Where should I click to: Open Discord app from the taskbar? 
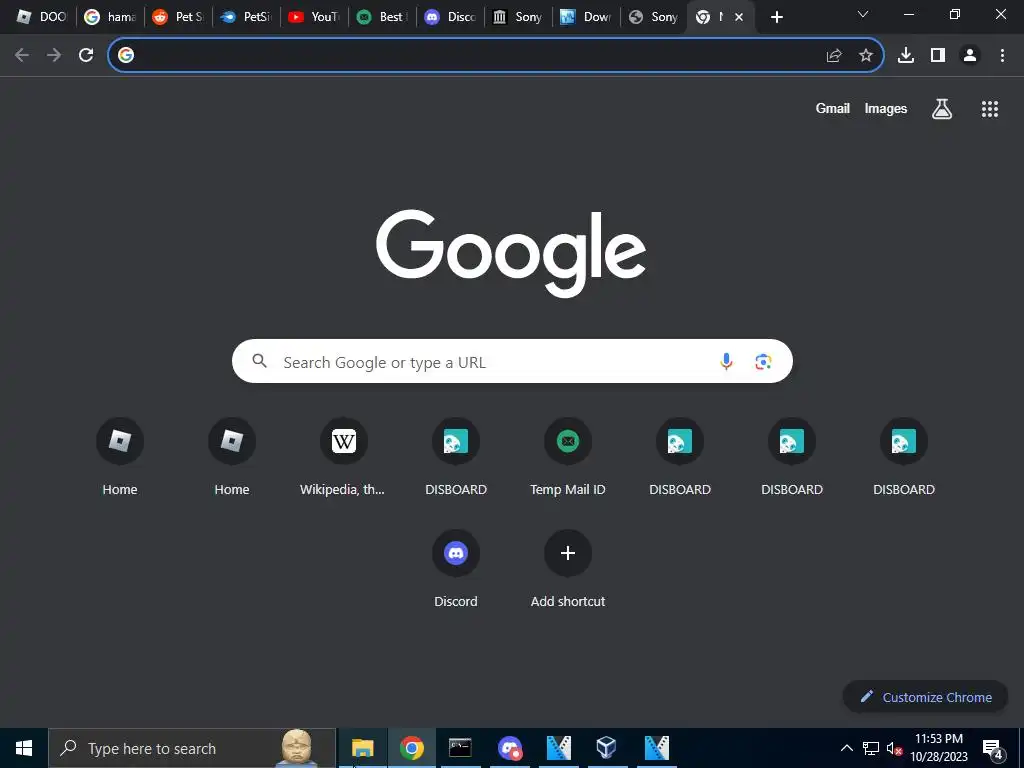[509, 748]
